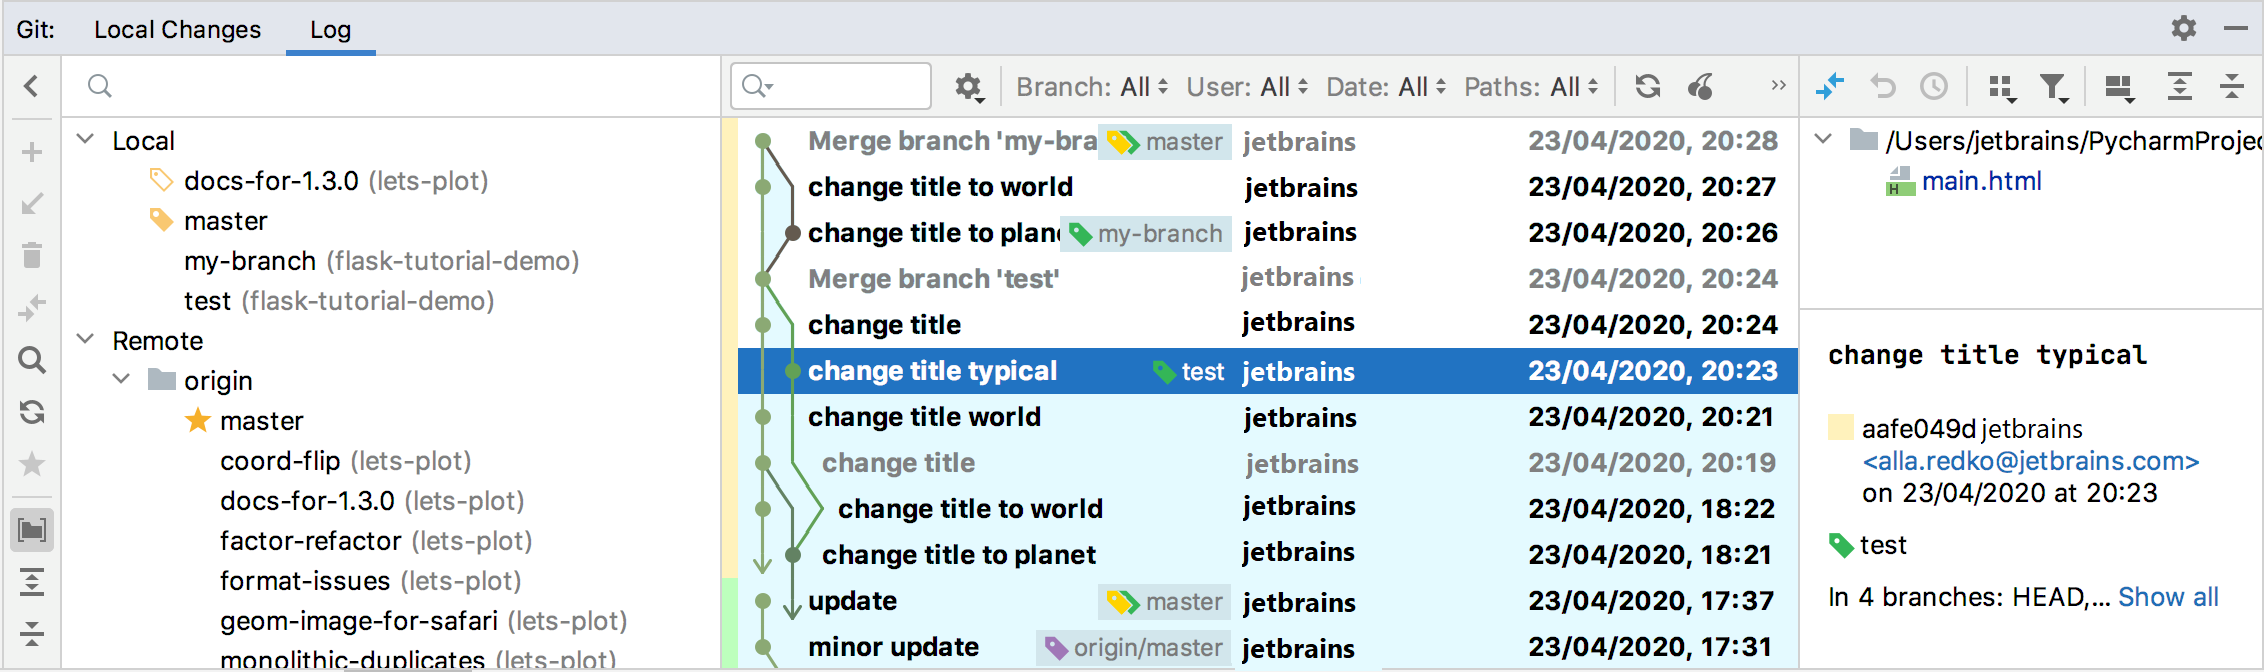Image resolution: width=2264 pixels, height=672 pixels.
Task: Click the alla.redko@jetbrains.com email link
Action: click(x=2030, y=461)
